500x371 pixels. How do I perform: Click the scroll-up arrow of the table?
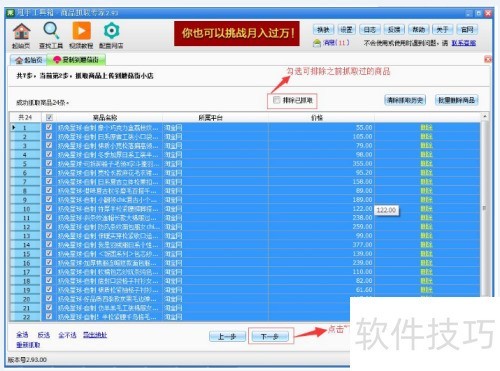(484, 117)
